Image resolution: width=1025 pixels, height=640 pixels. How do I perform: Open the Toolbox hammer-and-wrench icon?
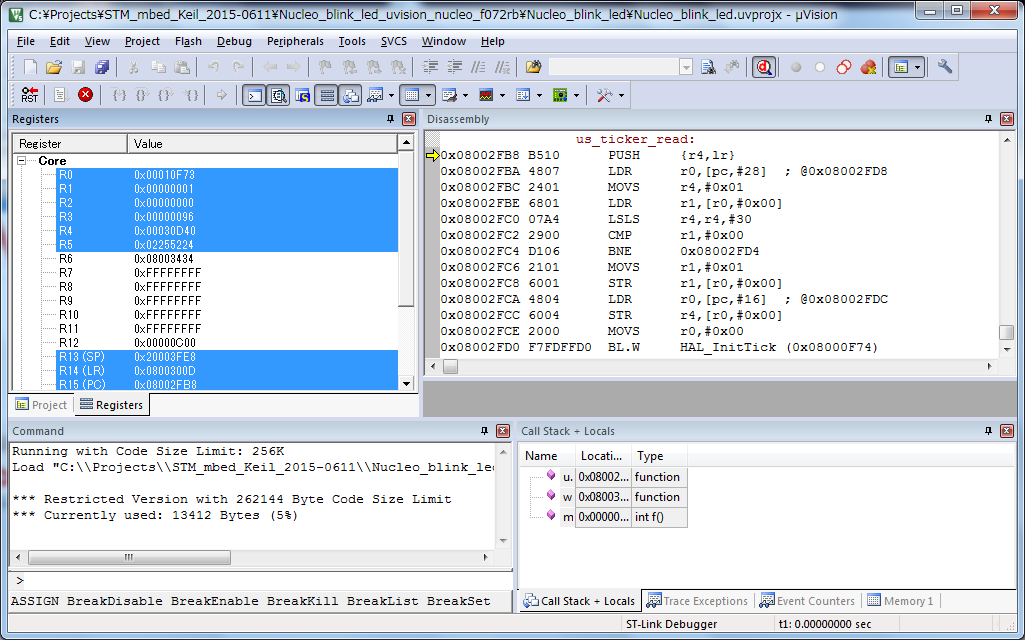point(604,95)
